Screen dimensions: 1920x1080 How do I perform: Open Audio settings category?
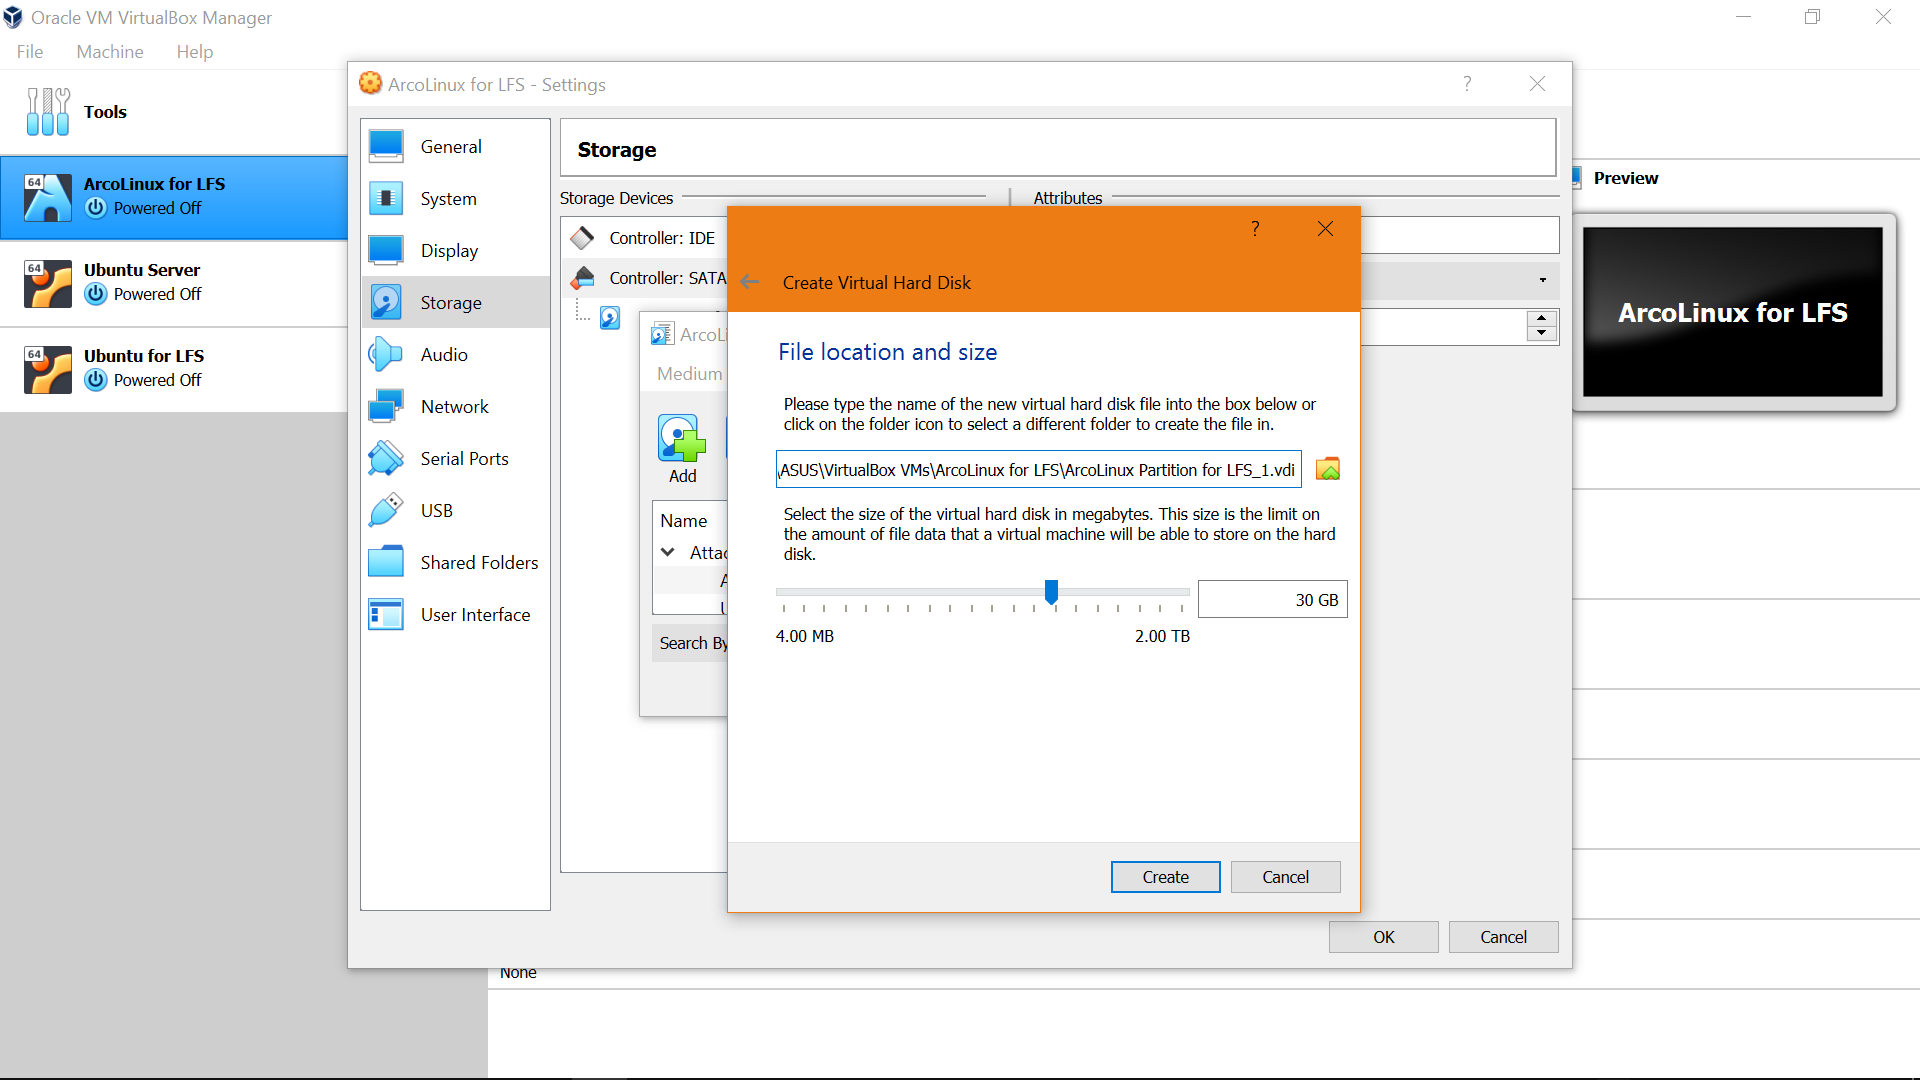pos(455,355)
